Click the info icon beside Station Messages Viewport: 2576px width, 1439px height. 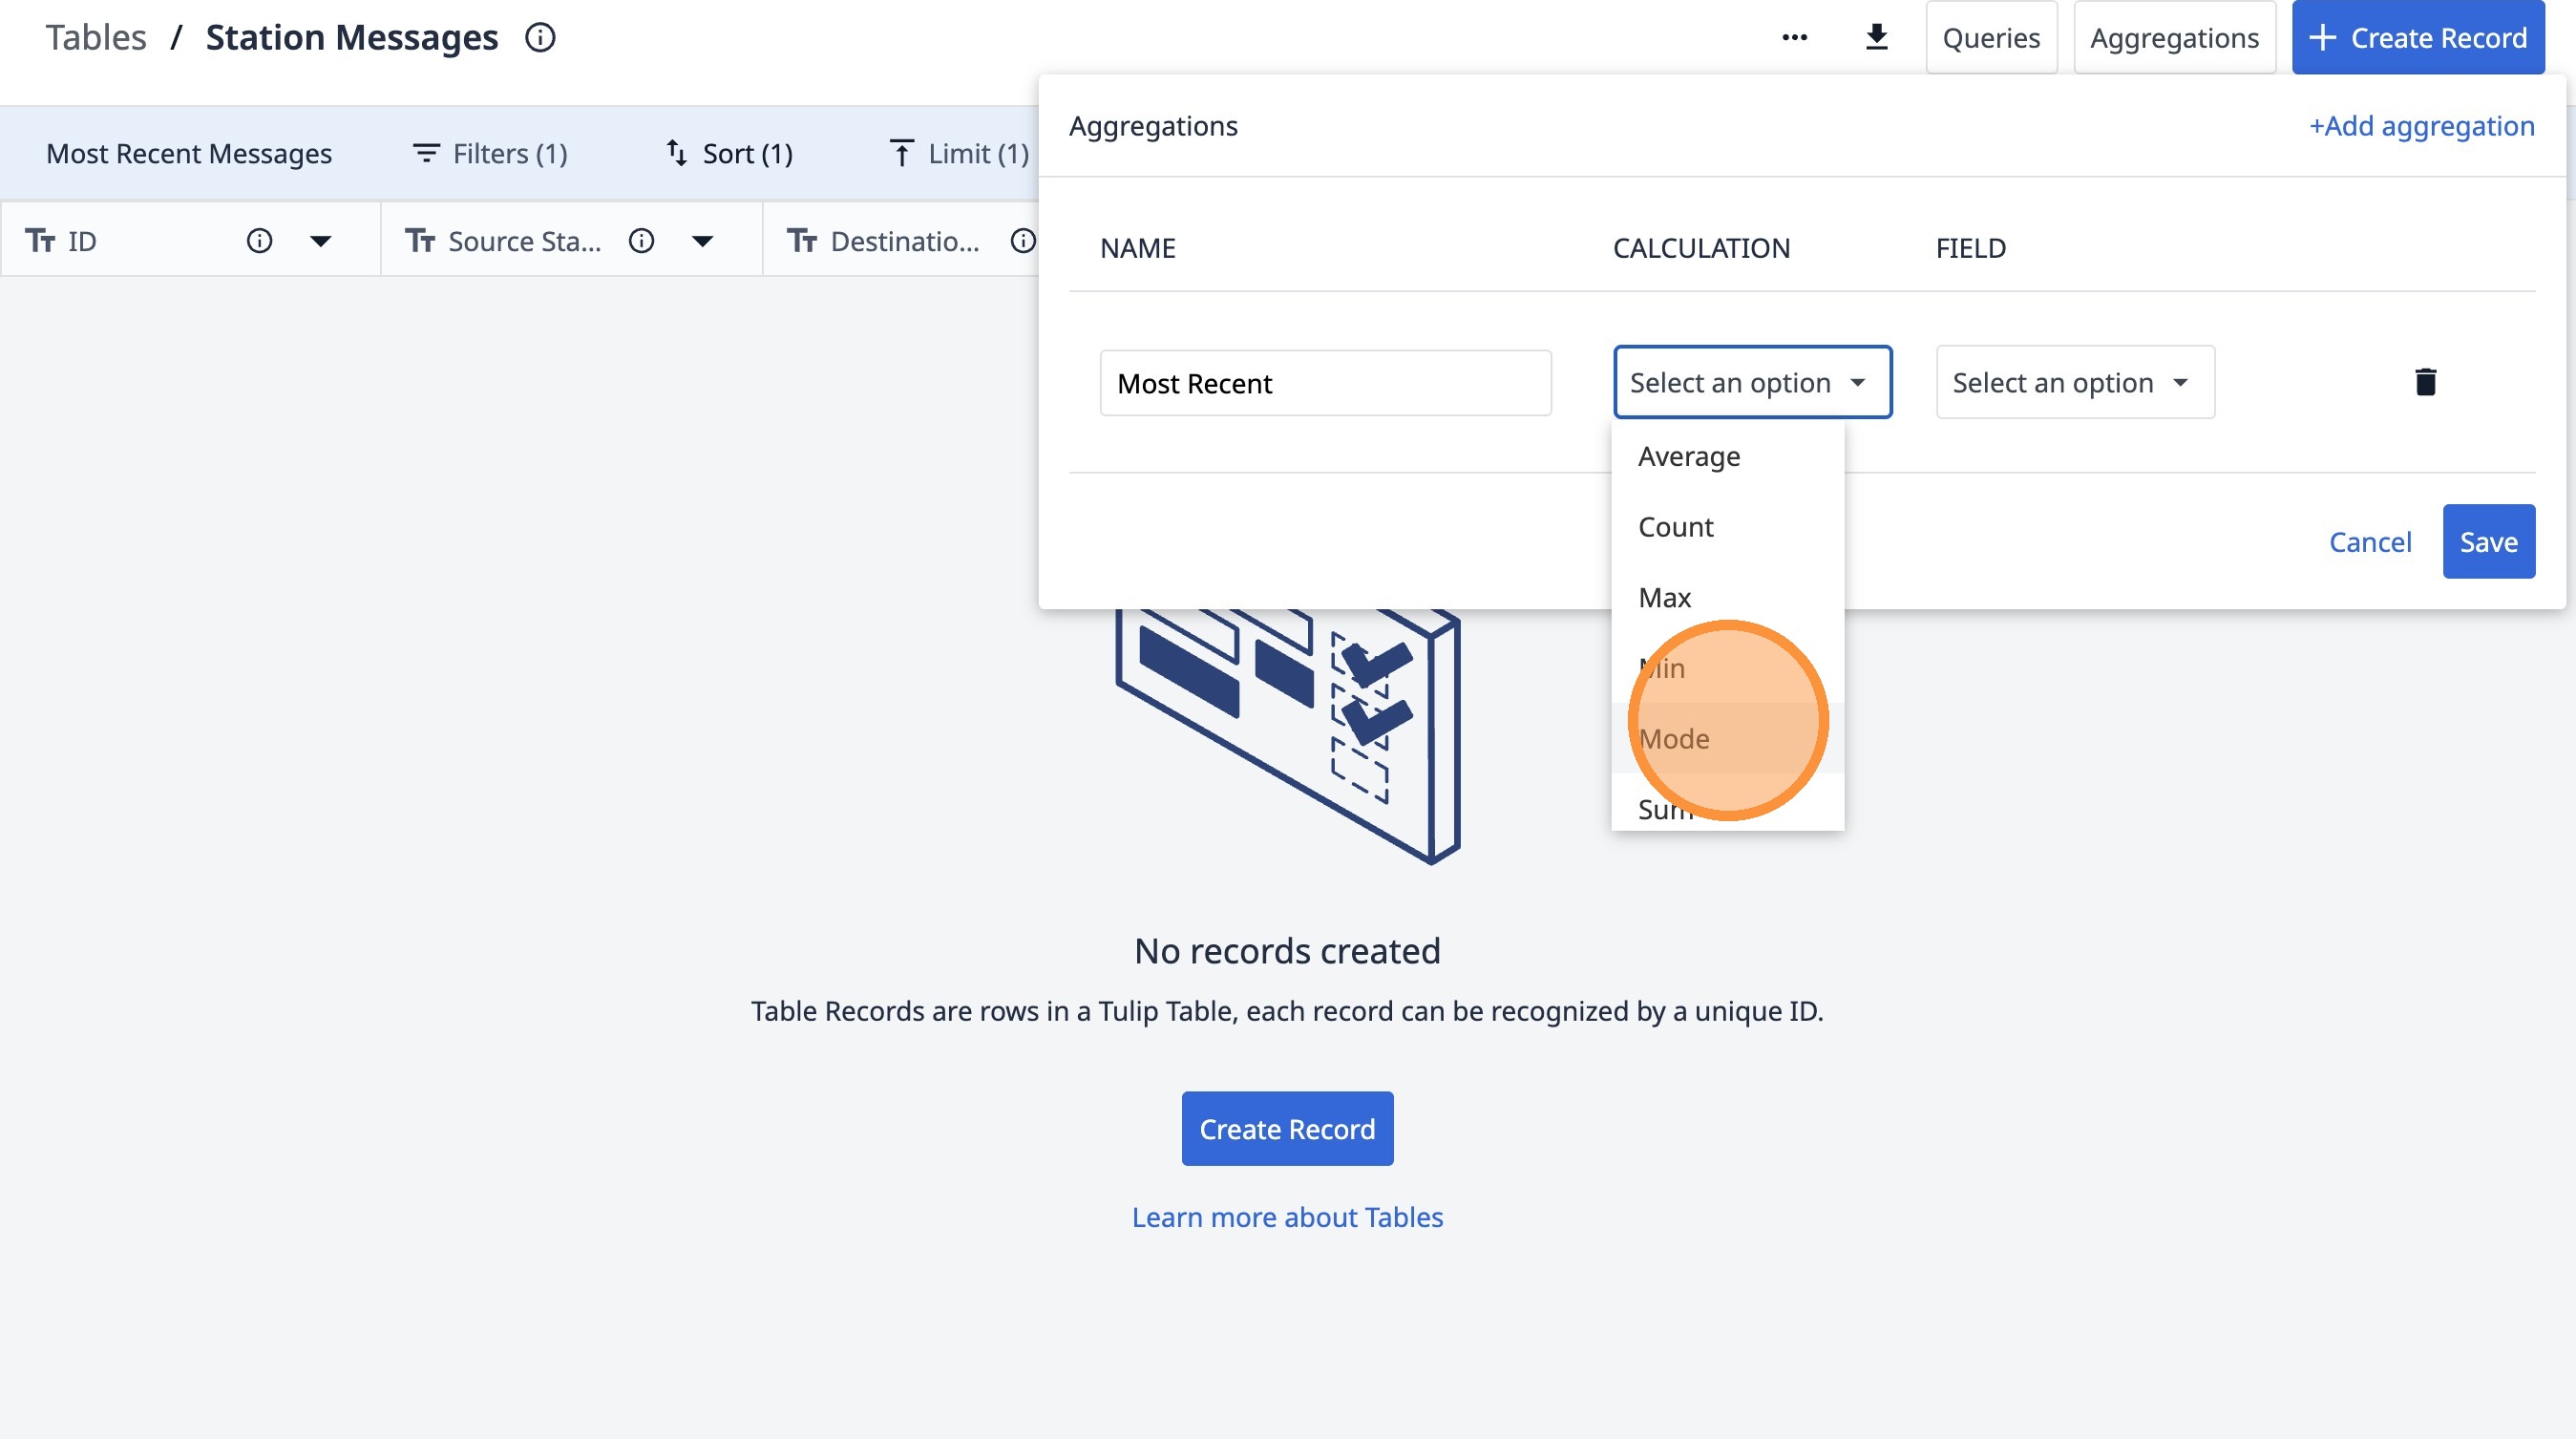(x=540, y=38)
